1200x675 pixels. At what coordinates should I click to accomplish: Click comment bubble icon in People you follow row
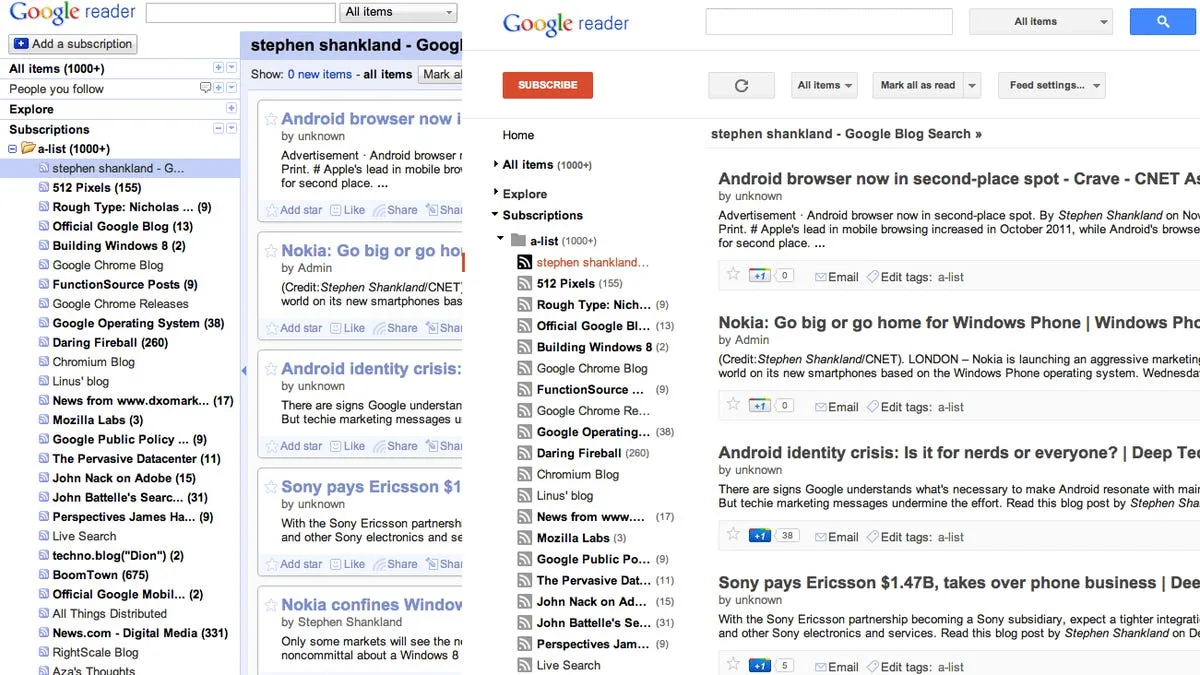click(206, 88)
